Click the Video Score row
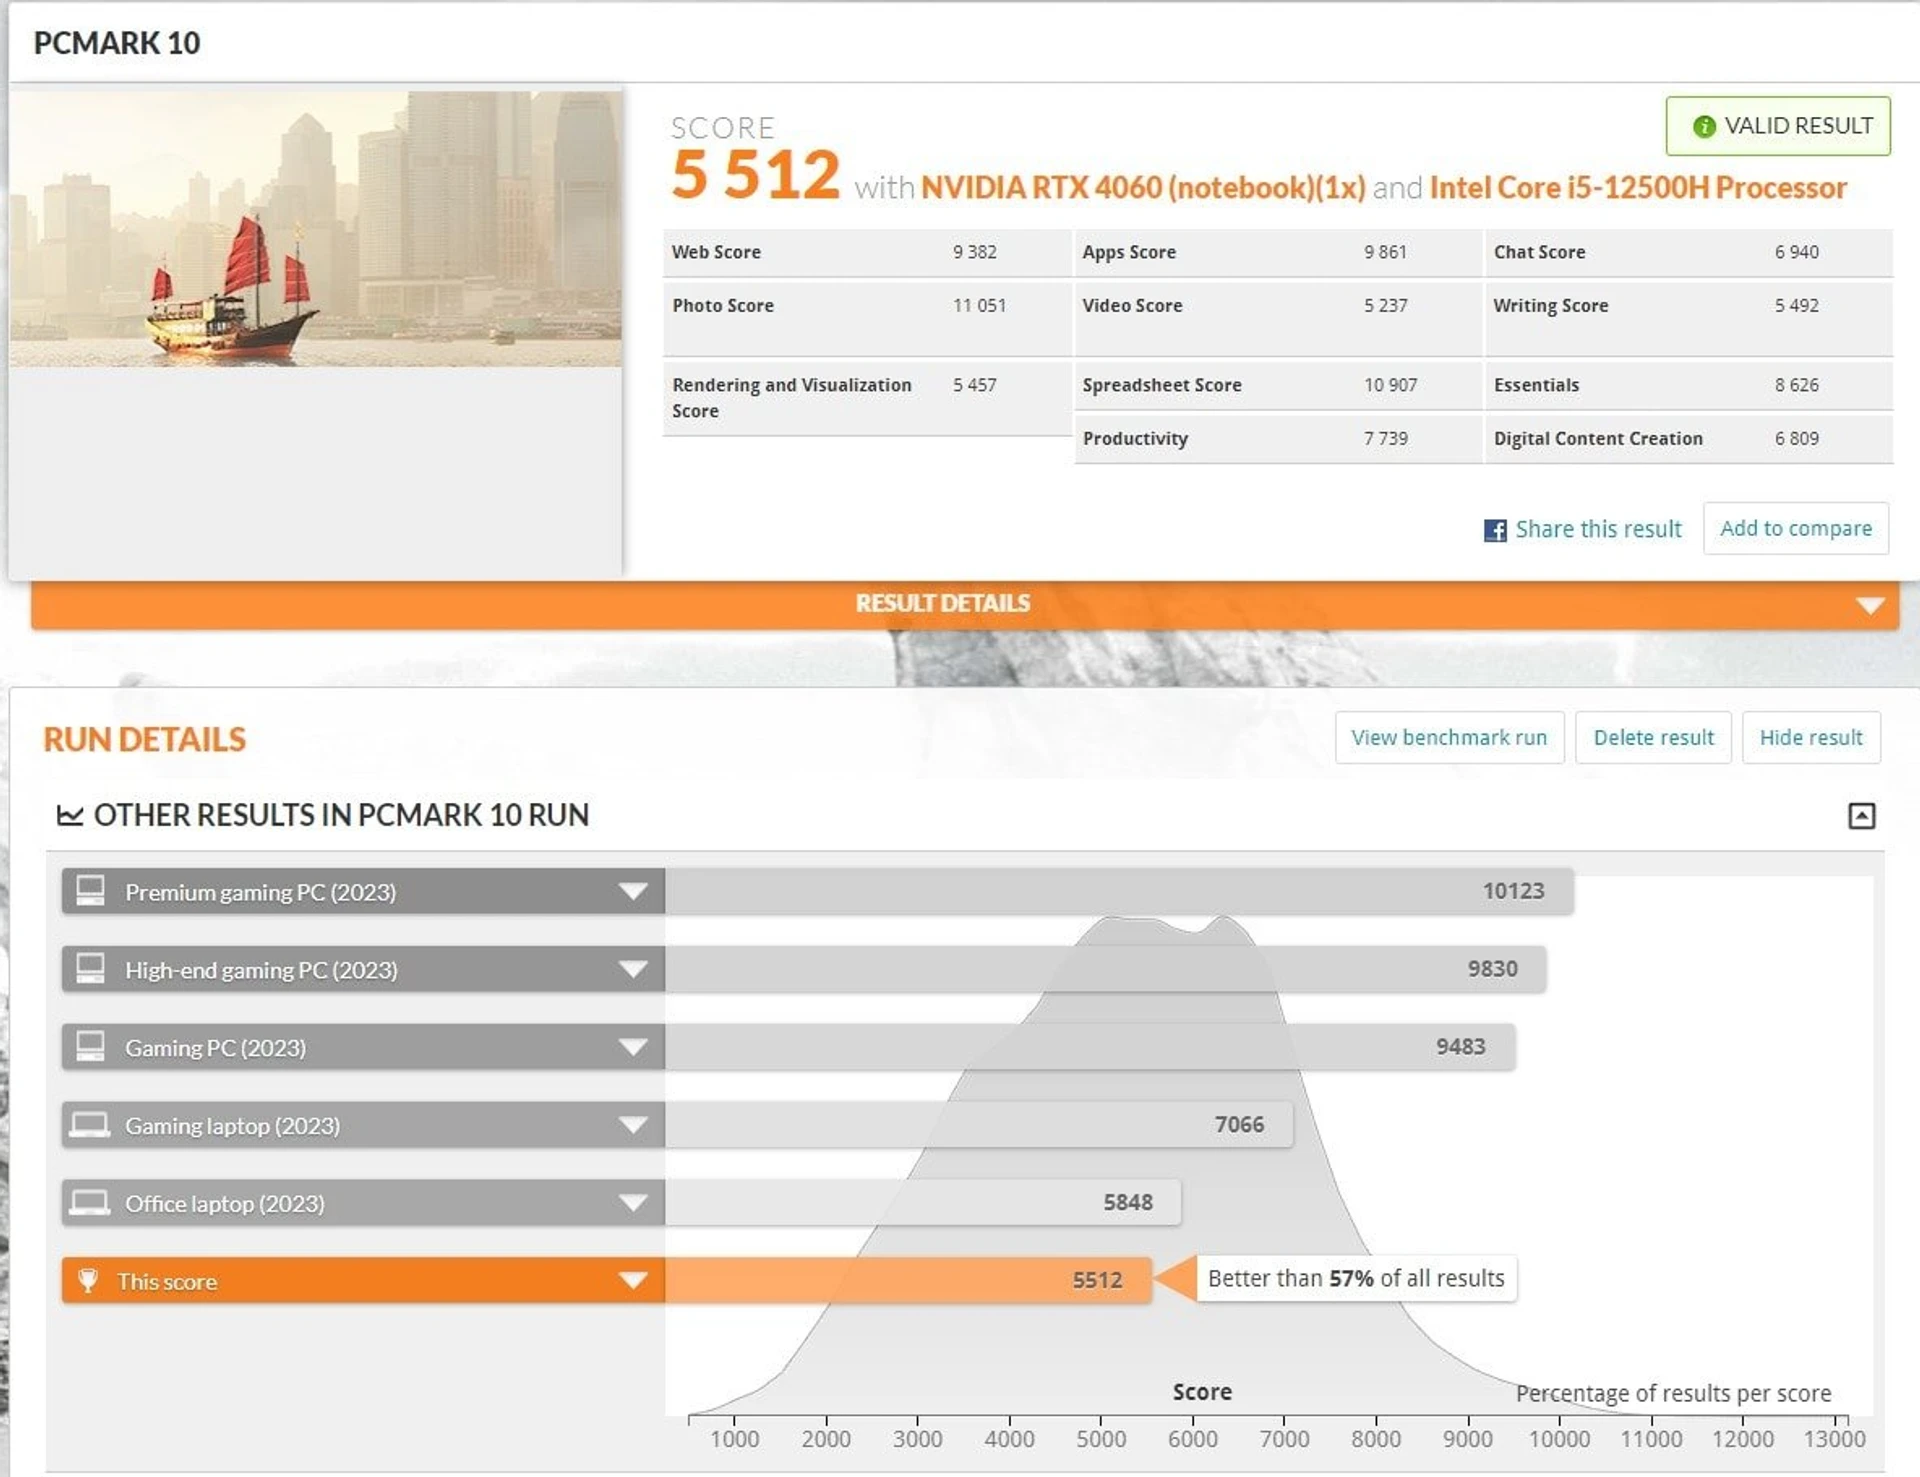 click(x=1278, y=318)
